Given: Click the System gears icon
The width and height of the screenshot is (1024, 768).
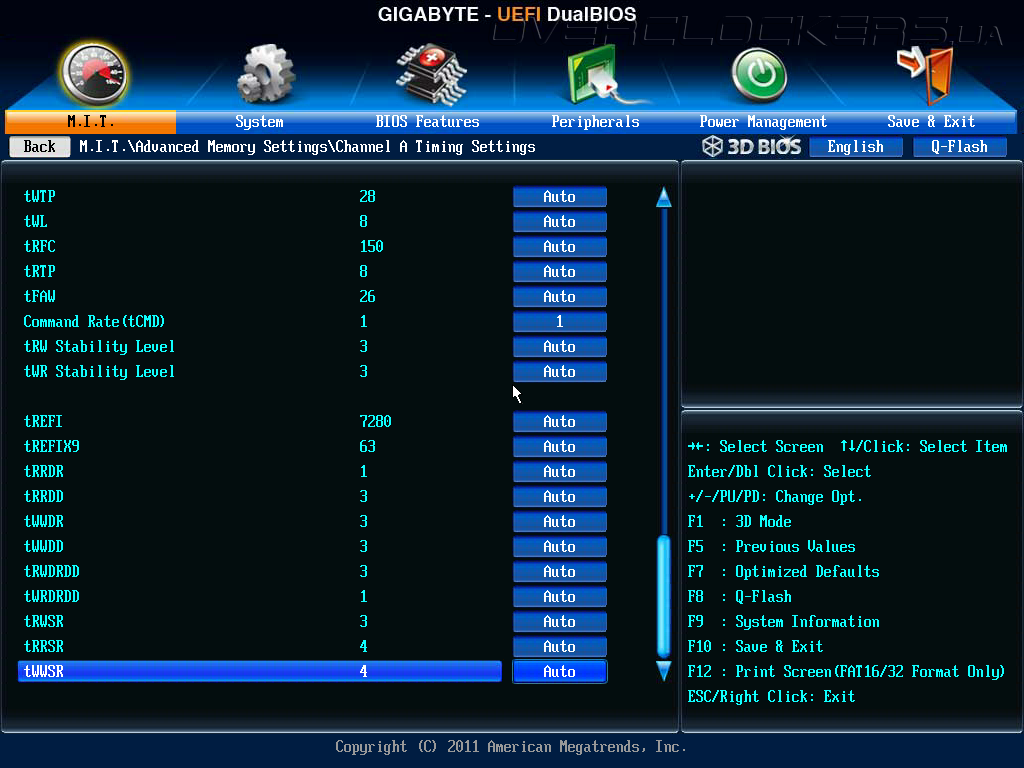Looking at the screenshot, I should coord(266,74).
